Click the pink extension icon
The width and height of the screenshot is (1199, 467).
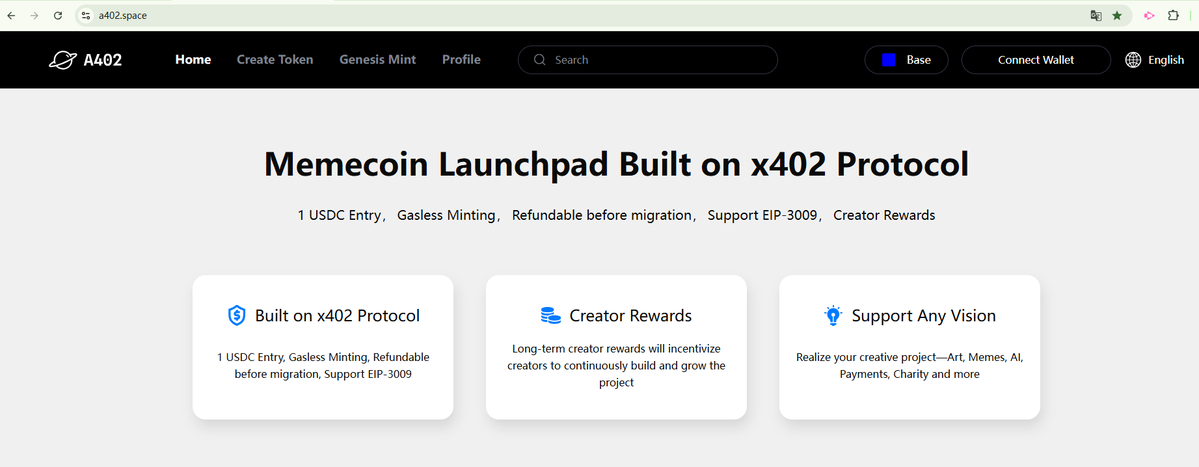click(x=1149, y=15)
